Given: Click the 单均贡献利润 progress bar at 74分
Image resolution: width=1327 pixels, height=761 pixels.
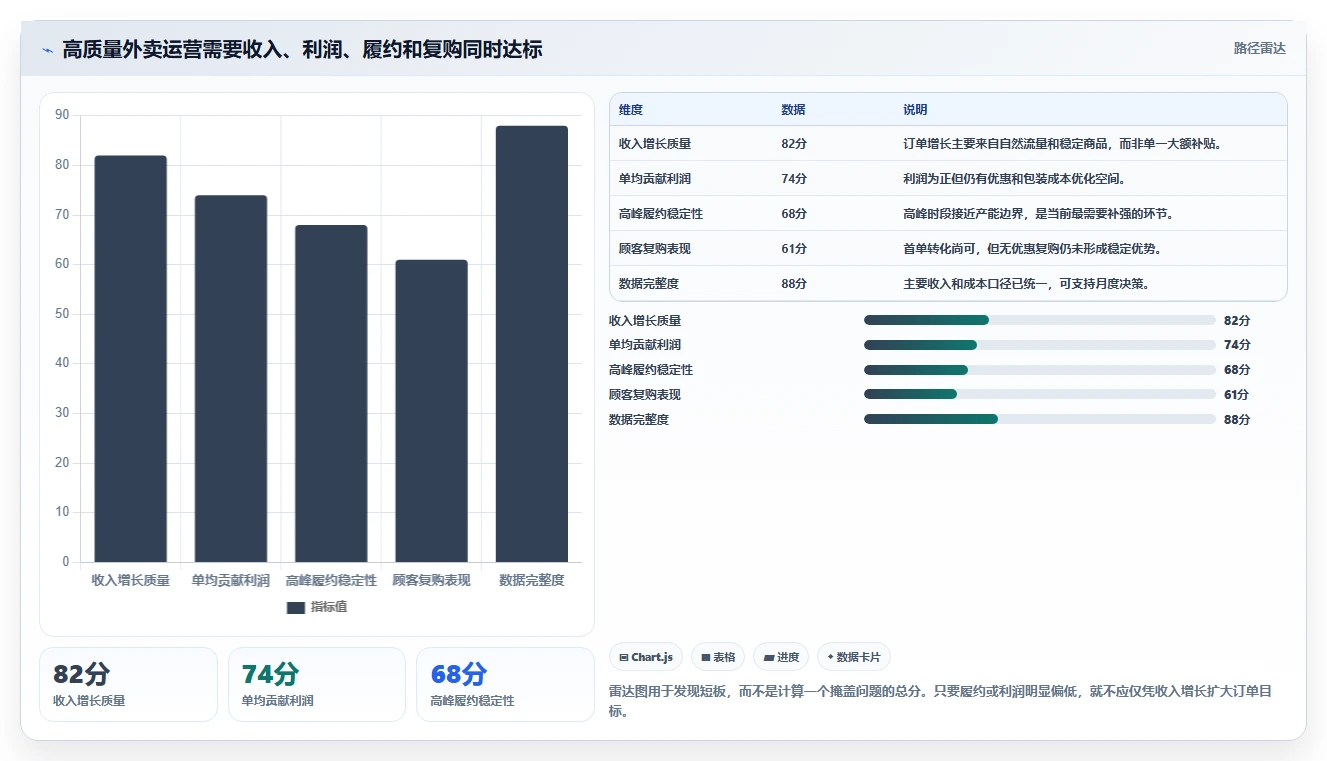Looking at the screenshot, I should coord(1040,345).
